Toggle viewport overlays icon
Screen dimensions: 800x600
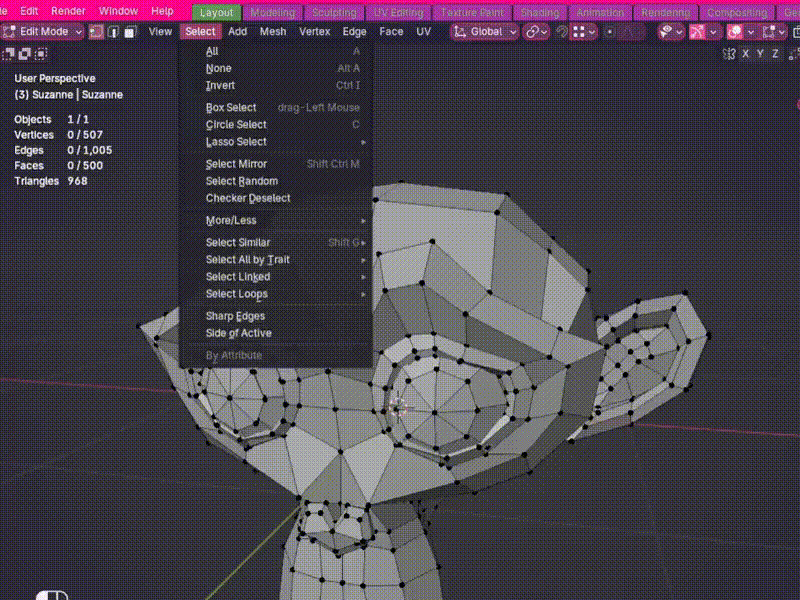click(x=735, y=32)
